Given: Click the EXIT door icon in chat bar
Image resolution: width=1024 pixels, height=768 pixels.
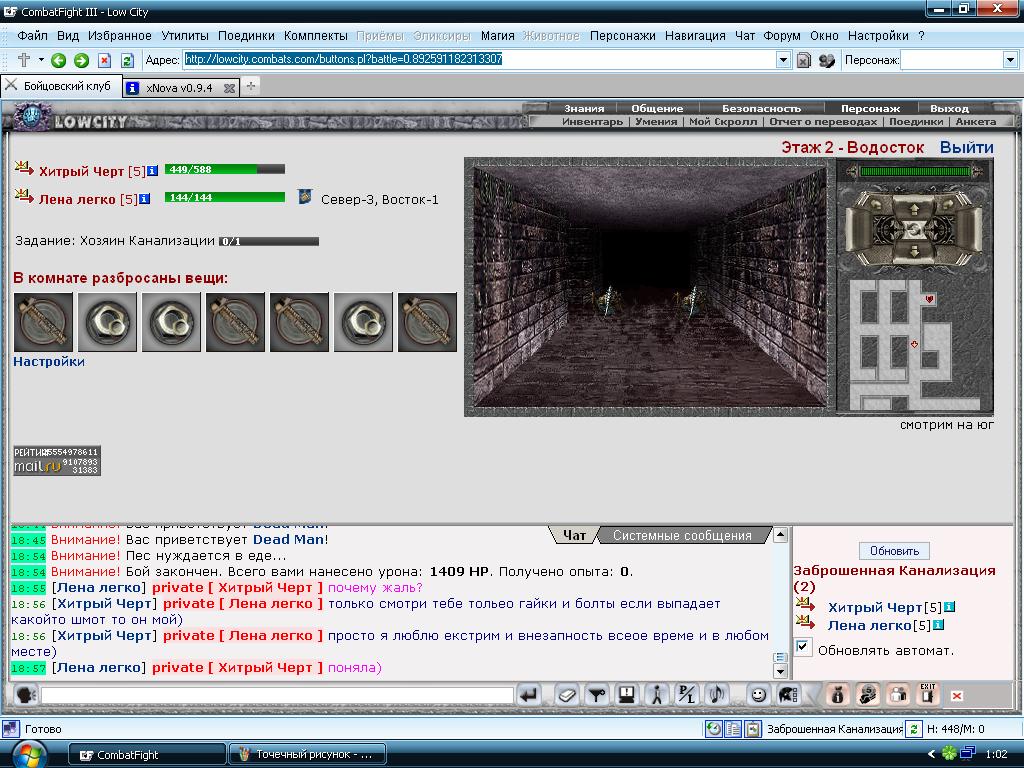Looking at the screenshot, I should (927, 694).
